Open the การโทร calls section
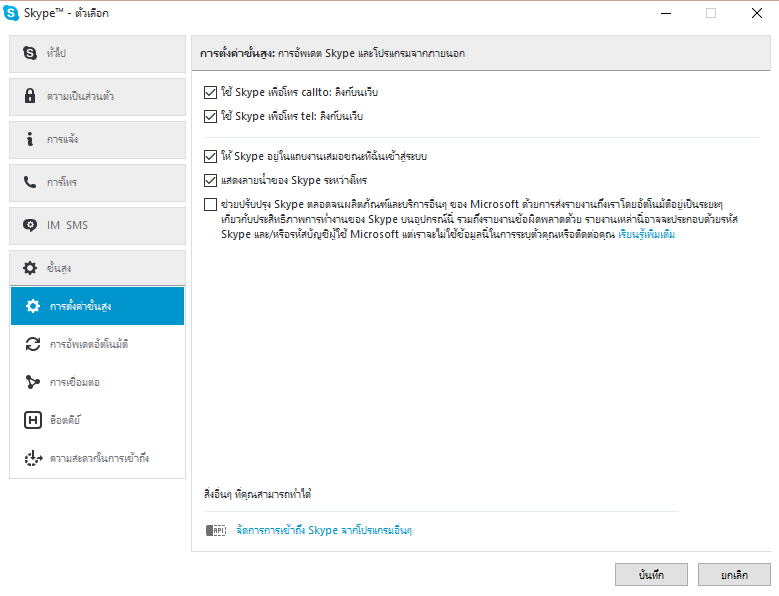This screenshot has height=596, width=779. (x=97, y=183)
